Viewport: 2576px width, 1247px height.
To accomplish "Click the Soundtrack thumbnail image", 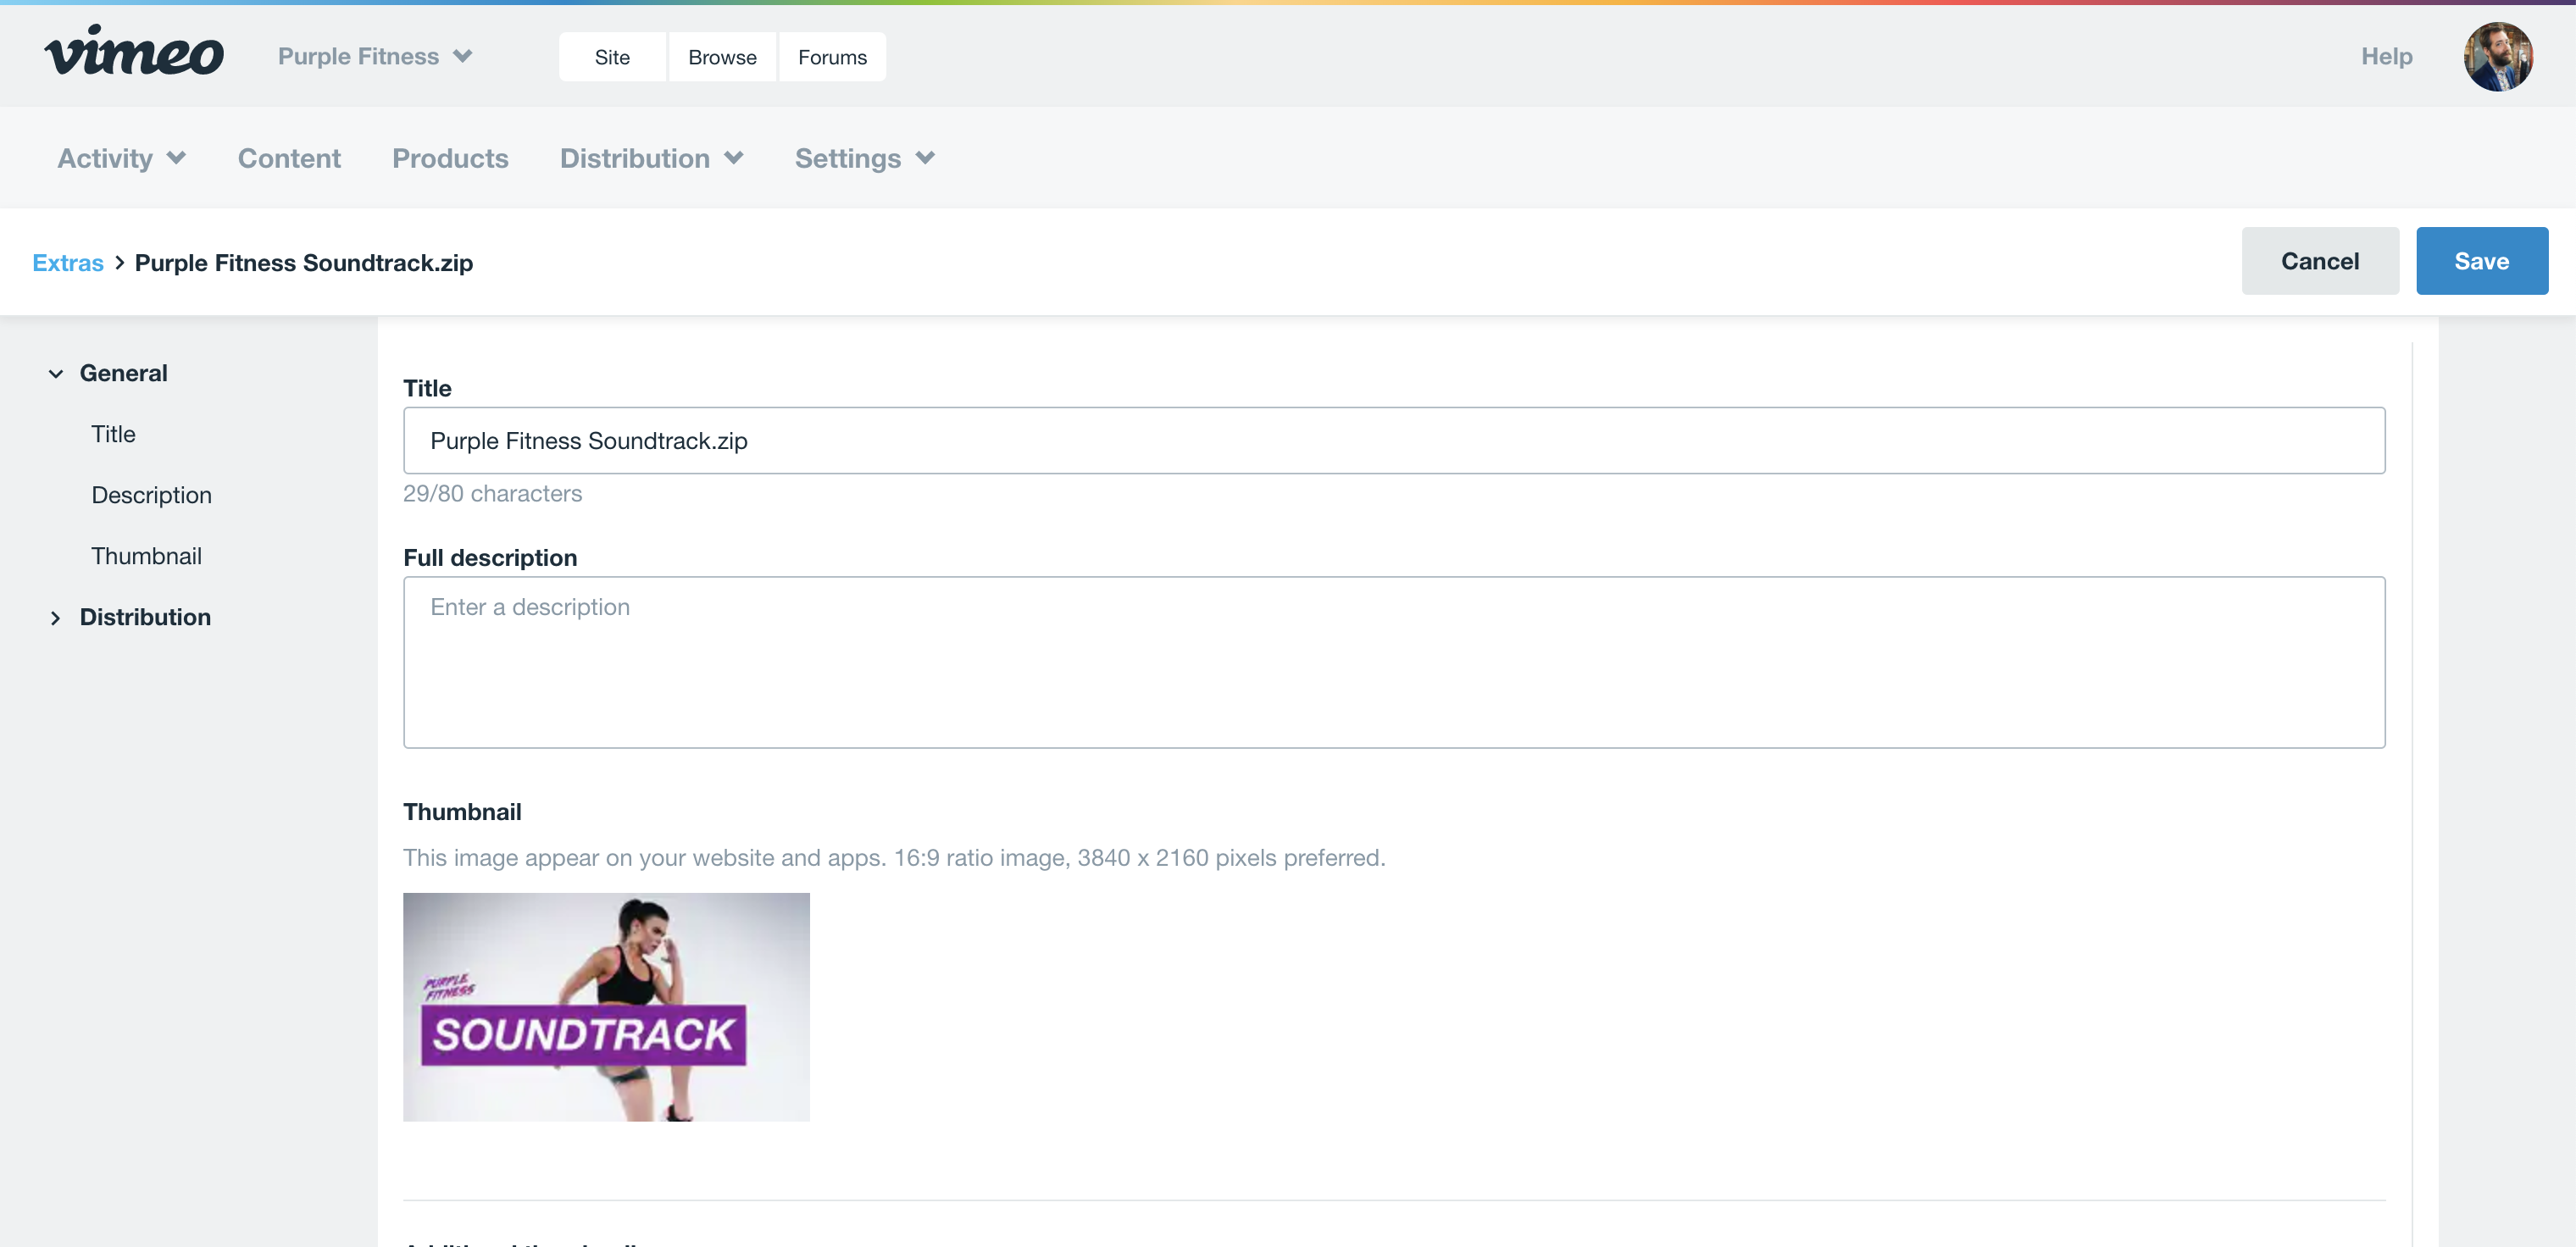I will coord(606,1006).
